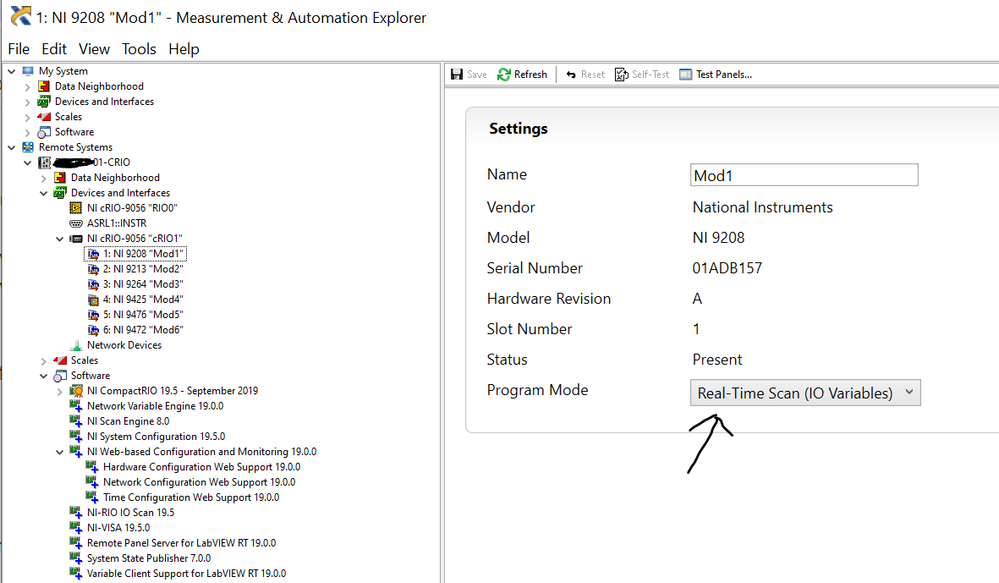Collapse the Remote Systems node

[11, 147]
